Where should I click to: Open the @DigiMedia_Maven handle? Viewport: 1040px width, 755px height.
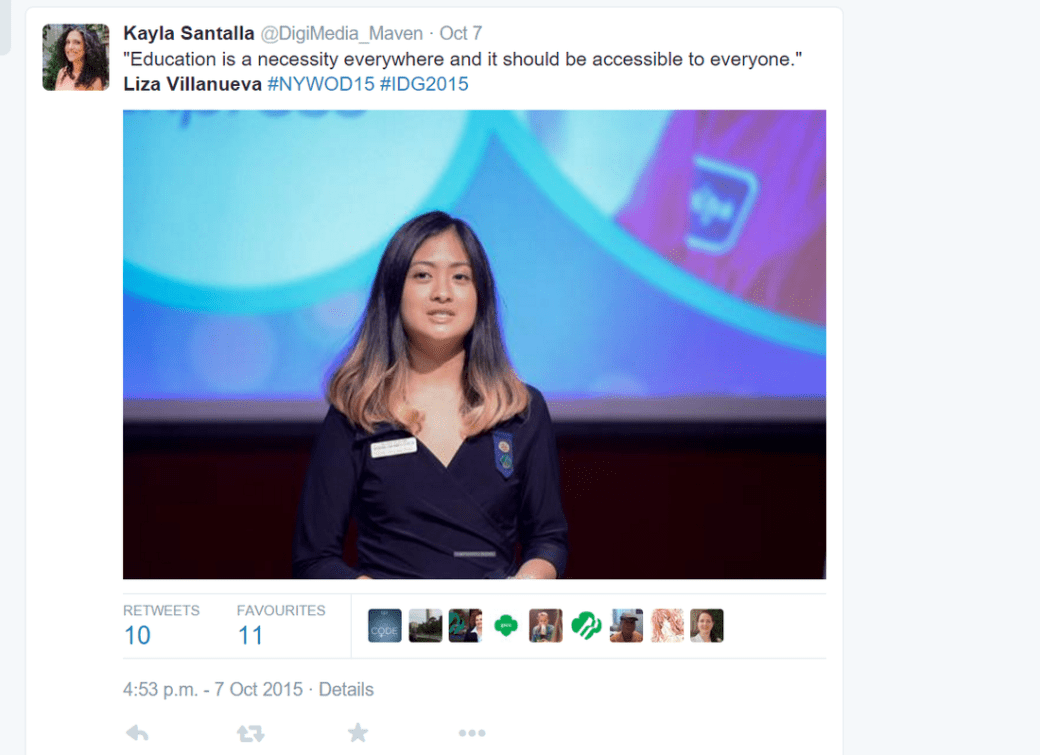(x=342, y=33)
